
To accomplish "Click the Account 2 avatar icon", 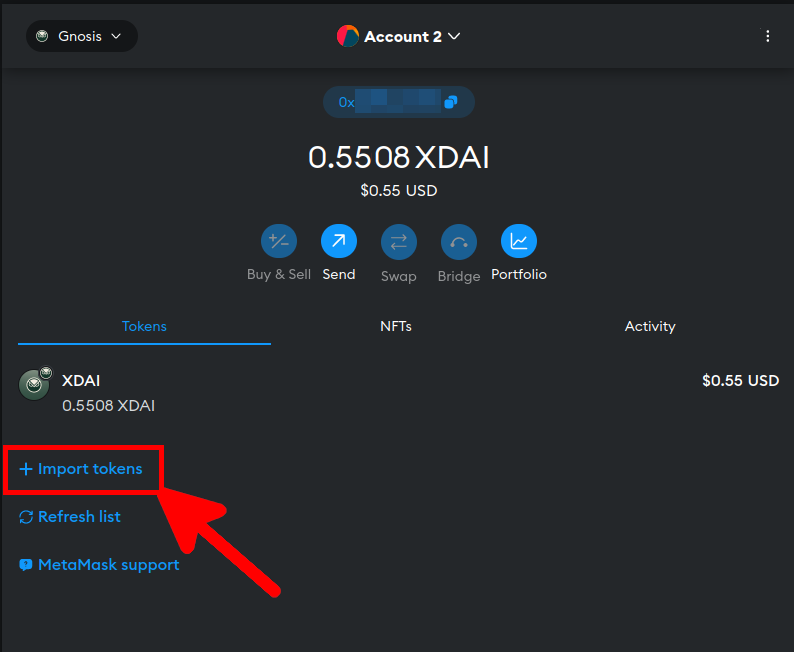I will click(348, 37).
